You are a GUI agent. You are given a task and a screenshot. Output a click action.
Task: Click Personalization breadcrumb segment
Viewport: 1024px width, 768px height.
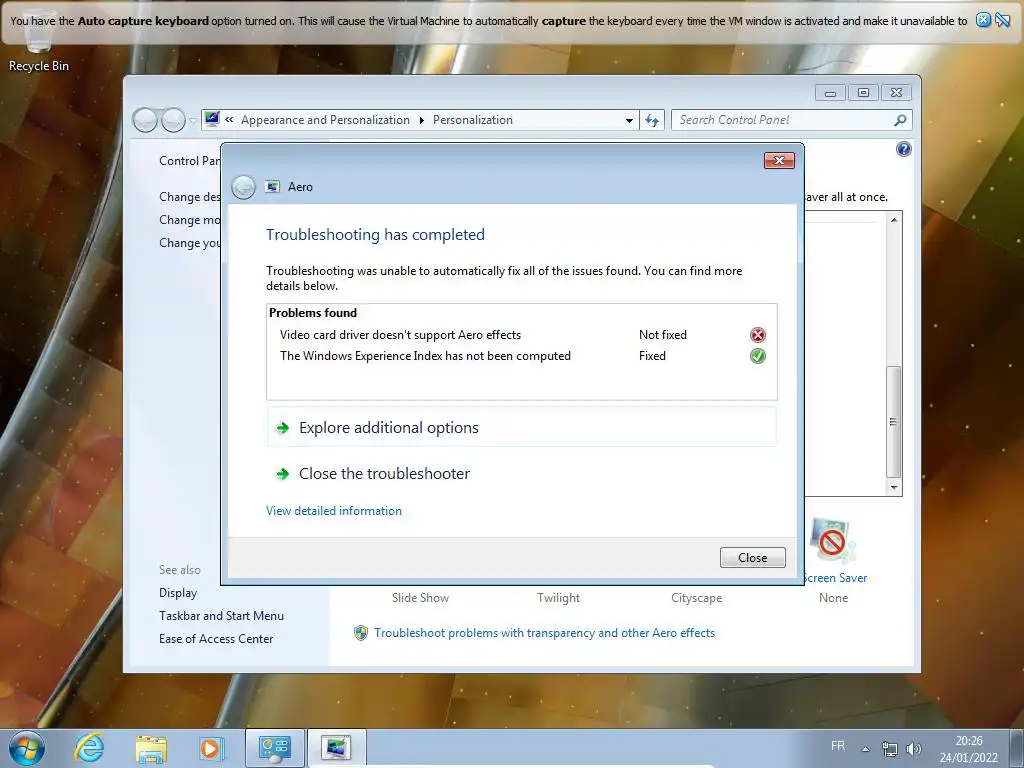click(473, 120)
